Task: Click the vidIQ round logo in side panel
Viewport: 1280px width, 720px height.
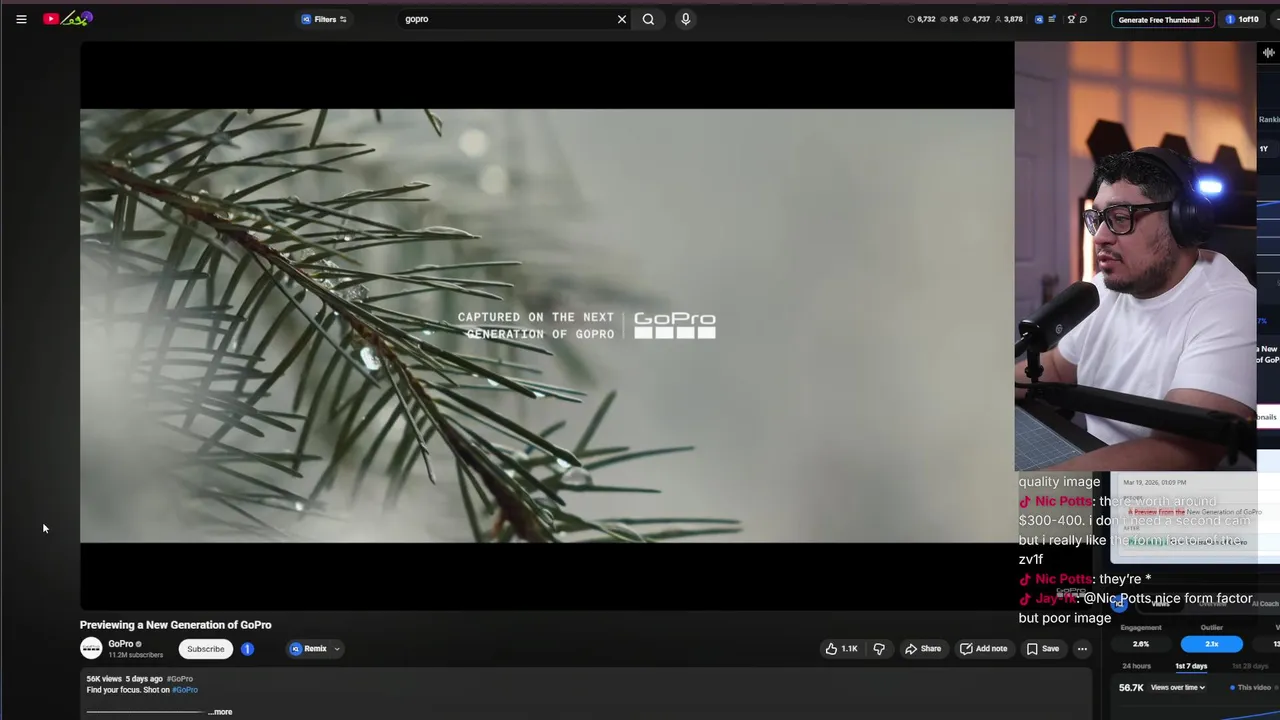Action: [x=1119, y=603]
